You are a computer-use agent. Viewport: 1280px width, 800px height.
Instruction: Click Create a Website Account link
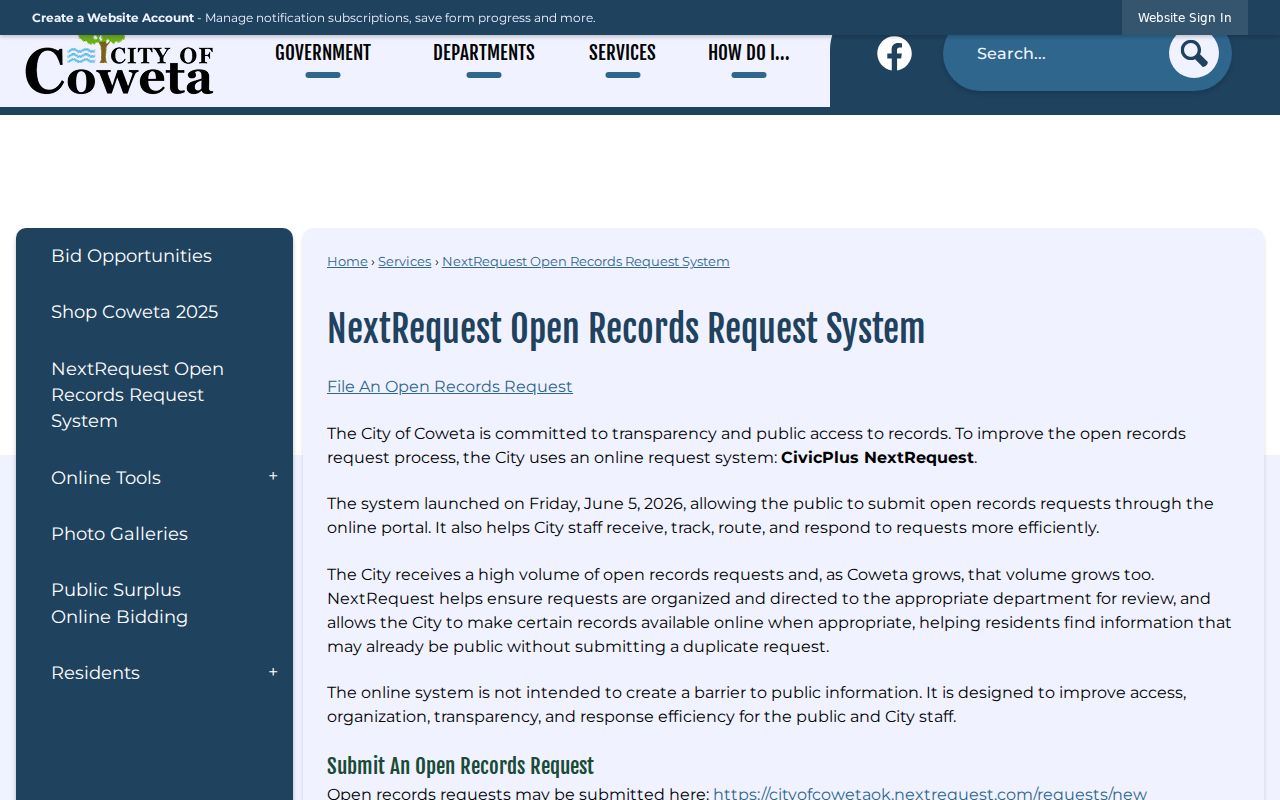(x=113, y=18)
